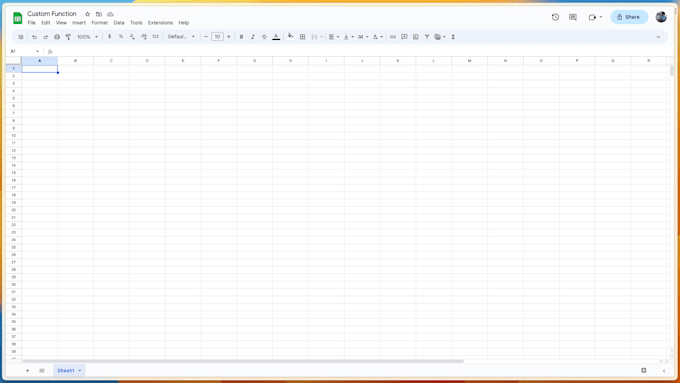Open the Help menu
680x383 pixels.
click(x=184, y=23)
